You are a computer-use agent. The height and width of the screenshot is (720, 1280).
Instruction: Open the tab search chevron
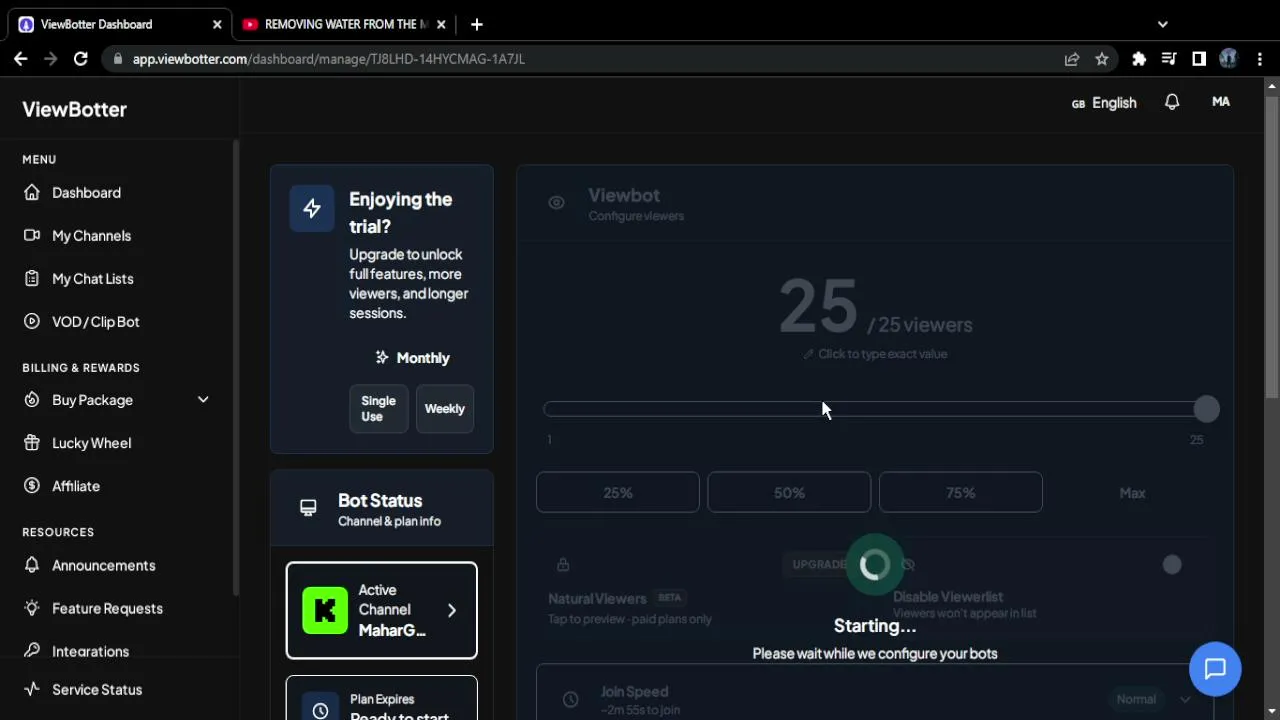(1162, 24)
